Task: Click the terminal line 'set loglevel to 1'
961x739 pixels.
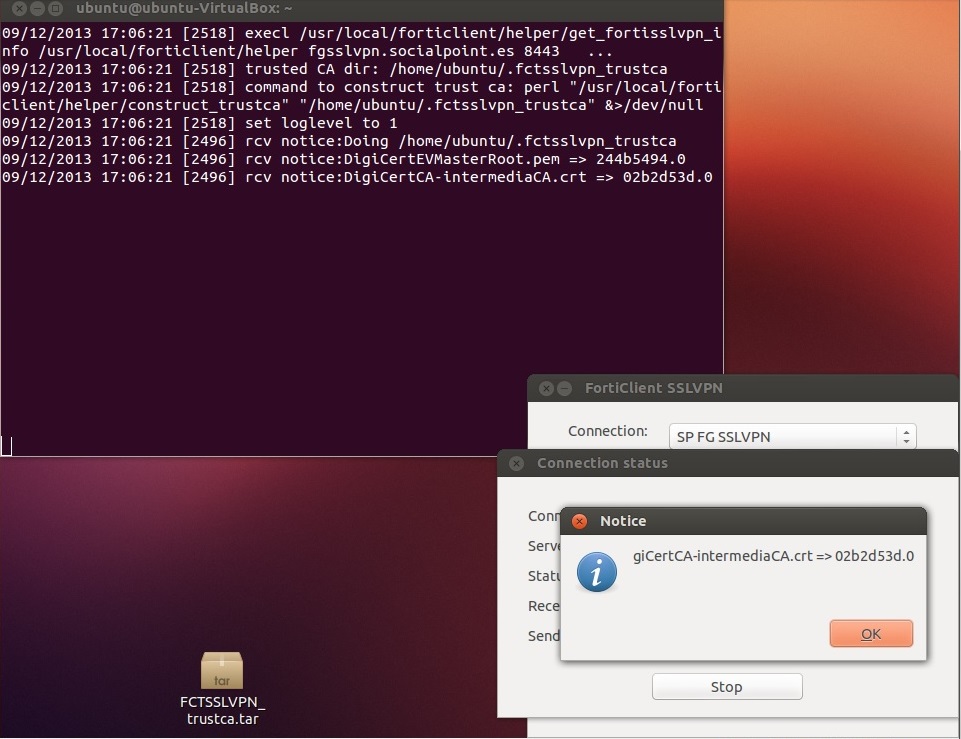Action: [x=200, y=123]
